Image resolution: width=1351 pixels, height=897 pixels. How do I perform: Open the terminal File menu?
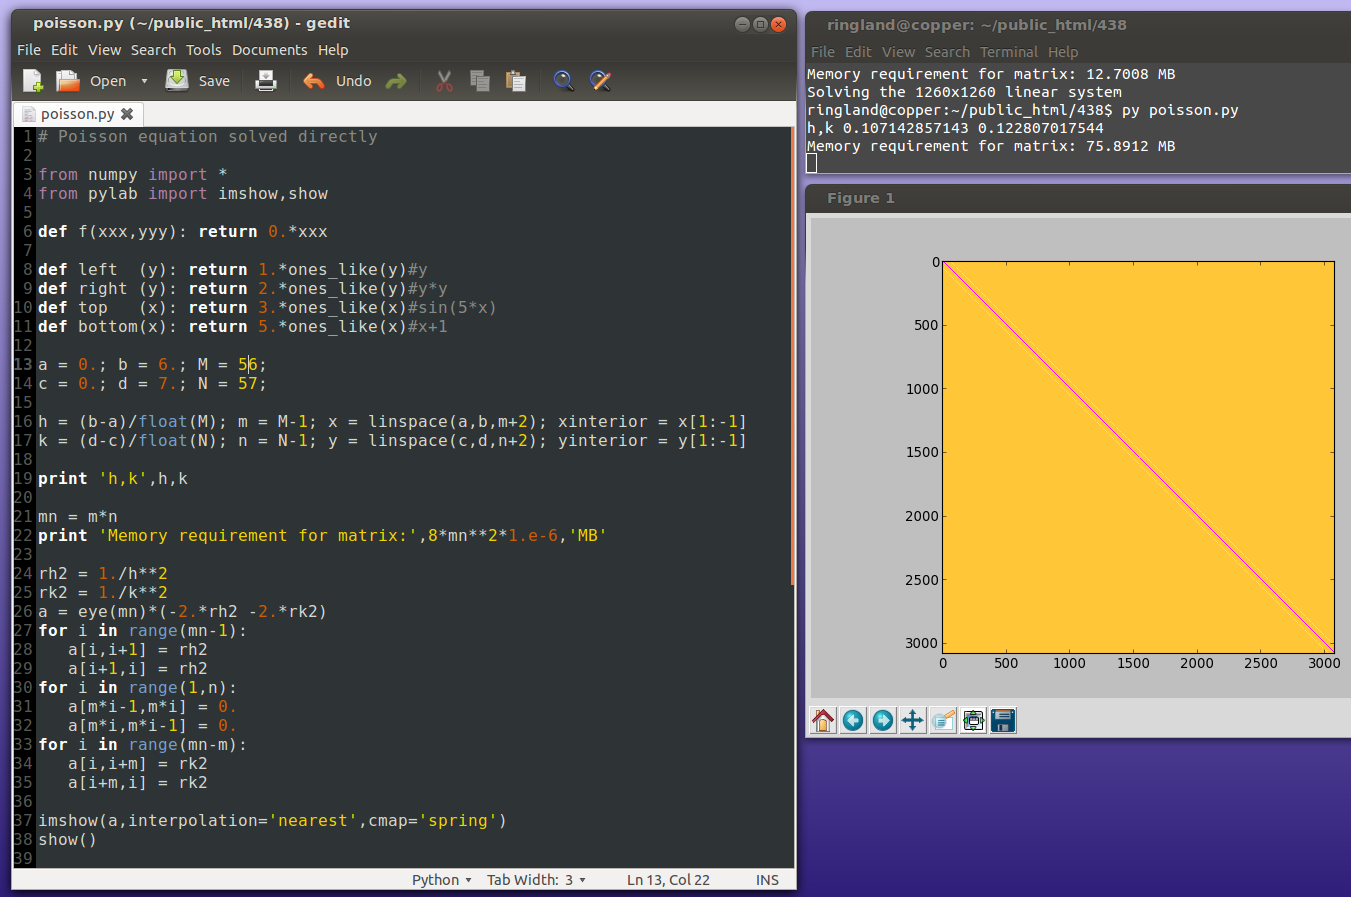coord(823,52)
